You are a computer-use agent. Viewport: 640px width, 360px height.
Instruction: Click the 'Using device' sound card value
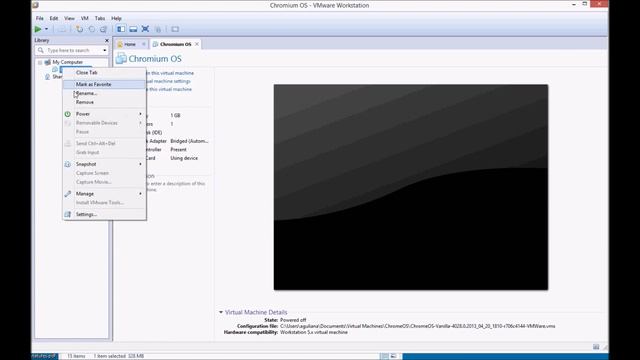pyautogui.click(x=184, y=158)
